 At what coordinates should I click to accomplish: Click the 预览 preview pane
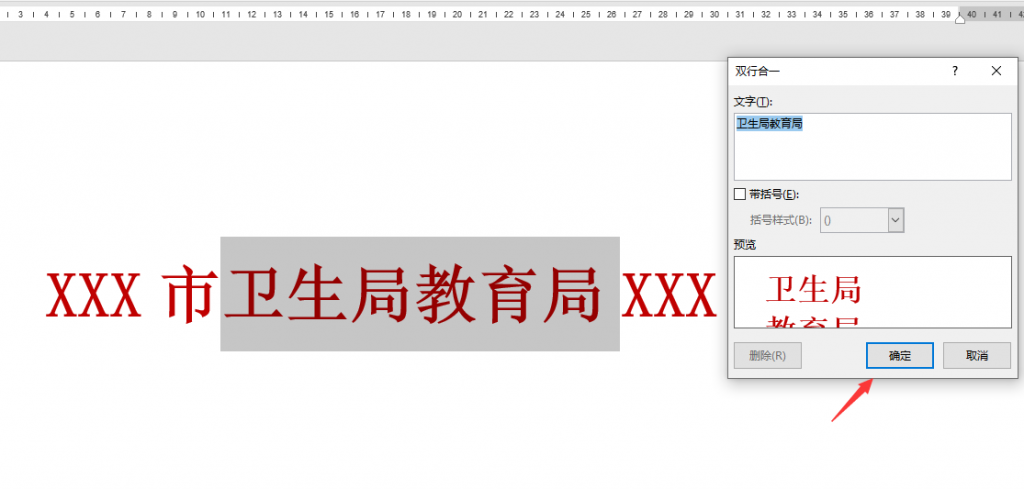pyautogui.click(x=872, y=292)
